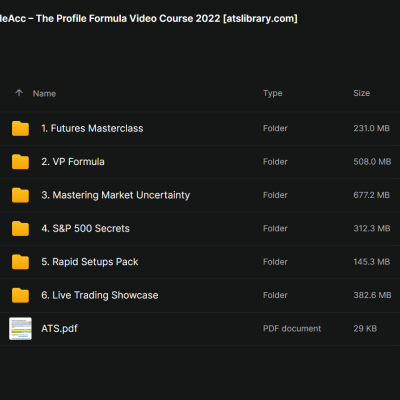Sort by the Name column header
Viewport: 400px width, 400px height.
coord(44,94)
